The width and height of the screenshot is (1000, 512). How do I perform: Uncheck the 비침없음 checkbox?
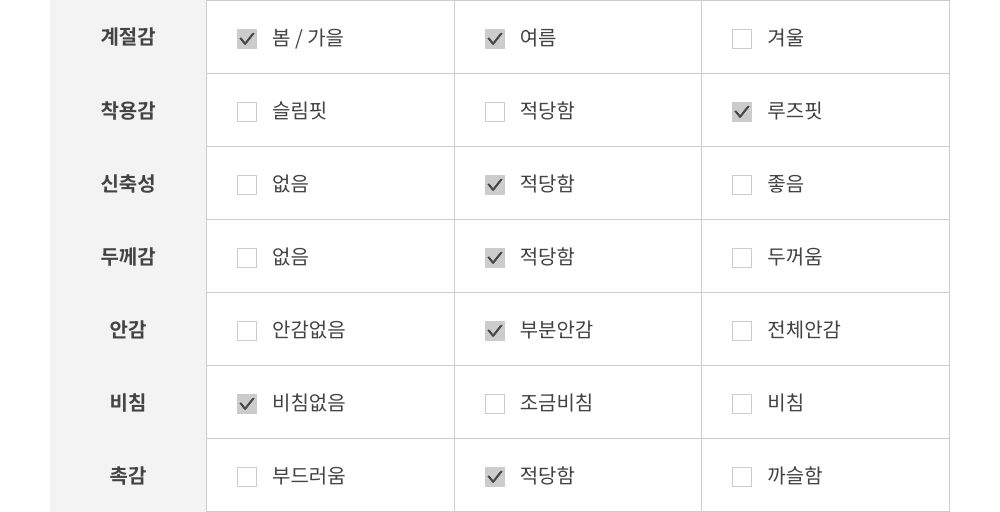[x=247, y=404]
